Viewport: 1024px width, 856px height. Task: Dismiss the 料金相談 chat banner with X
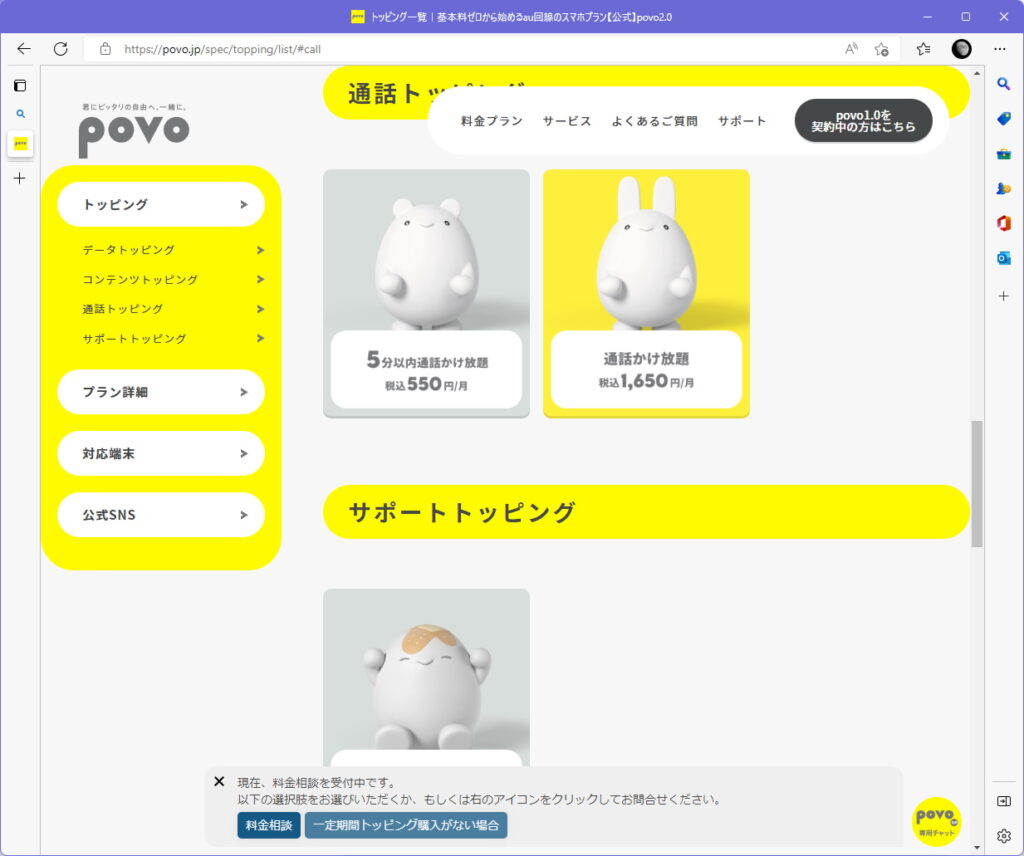[x=219, y=782]
